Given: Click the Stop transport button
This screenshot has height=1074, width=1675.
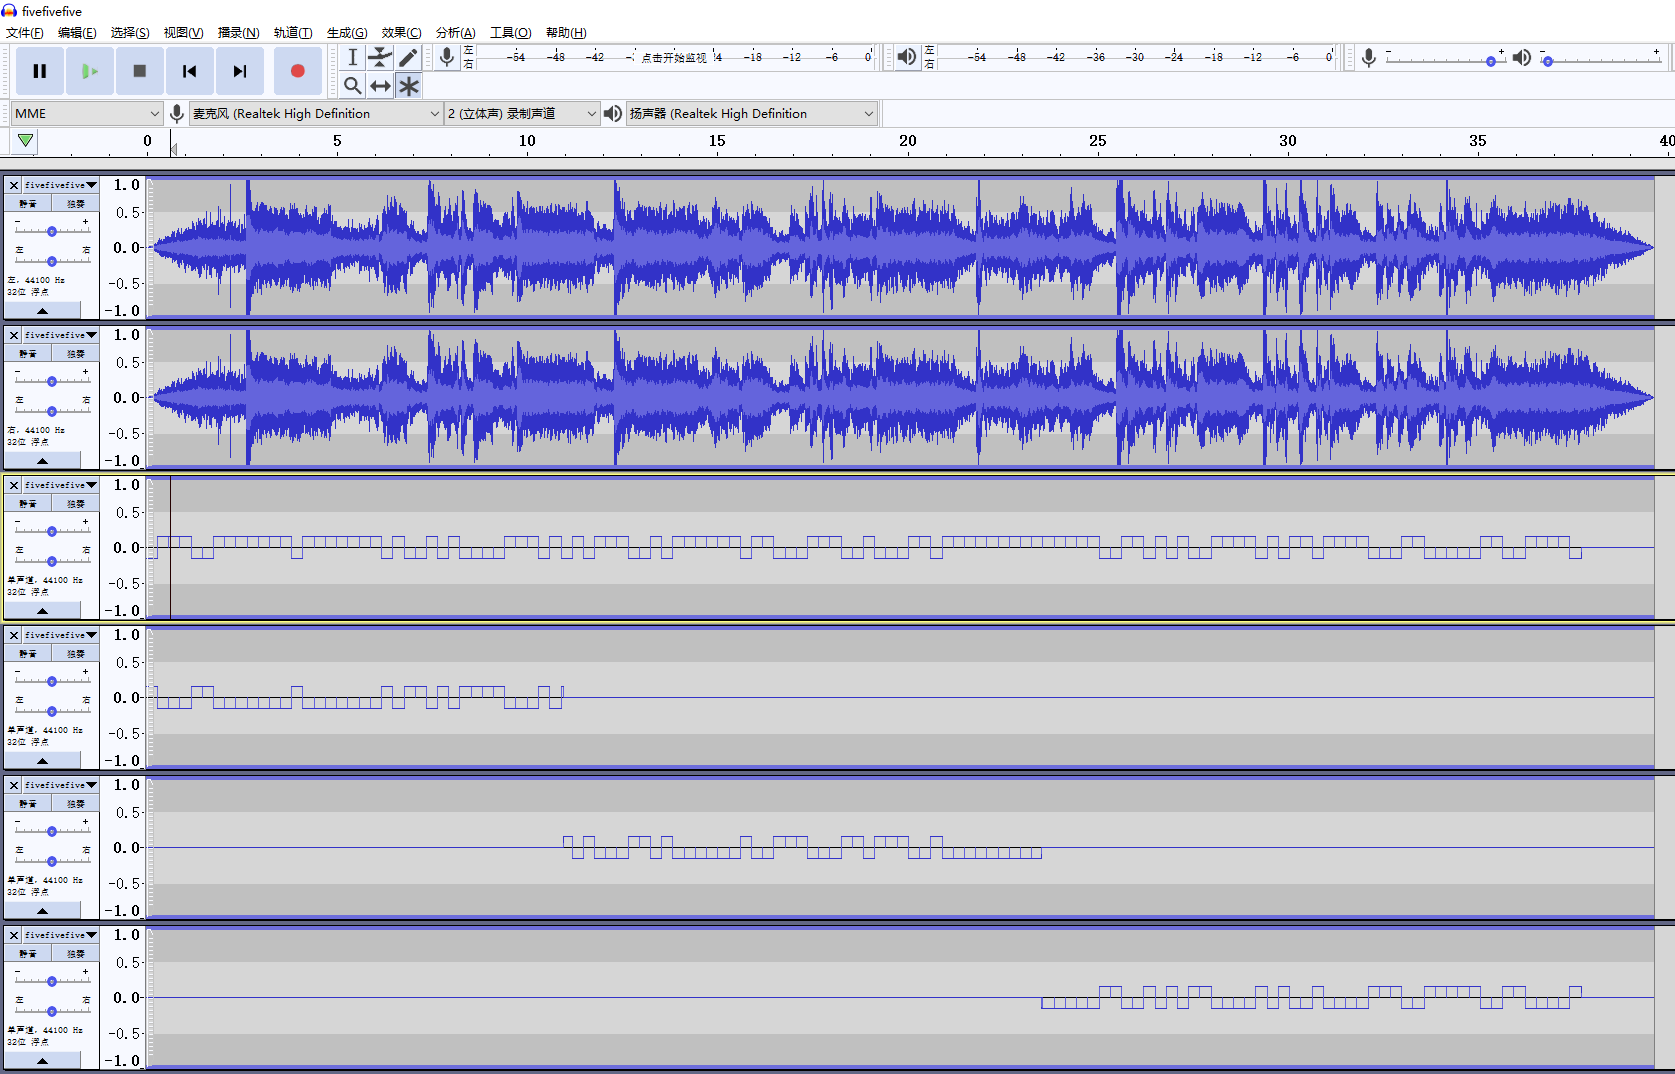Looking at the screenshot, I should (x=140, y=71).
